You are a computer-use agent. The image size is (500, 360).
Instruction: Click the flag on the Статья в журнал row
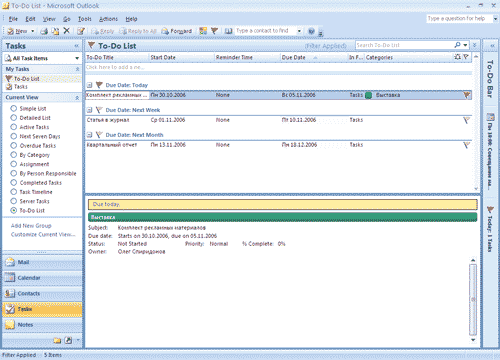[x=466, y=120]
